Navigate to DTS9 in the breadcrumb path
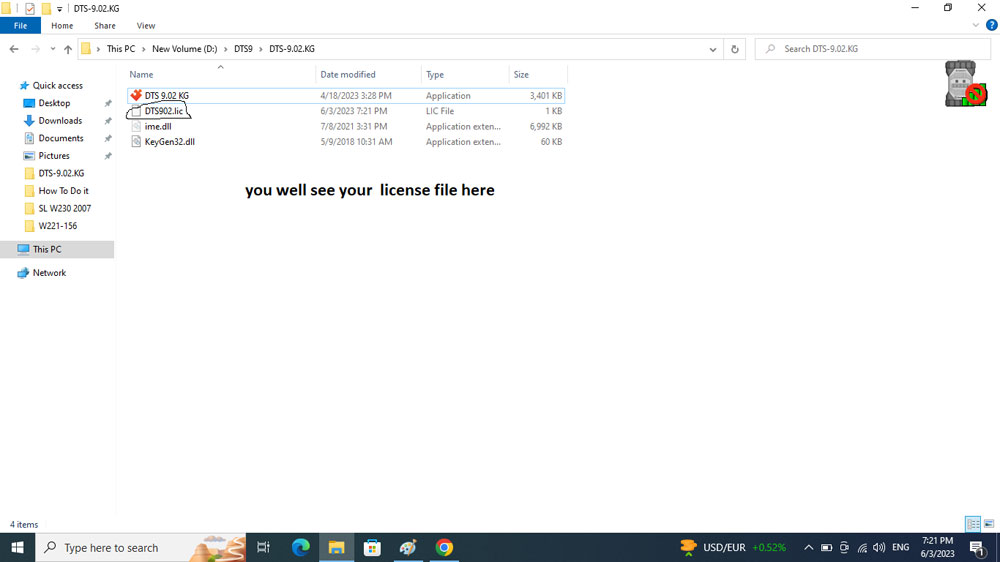The image size is (1000, 562). point(243,49)
